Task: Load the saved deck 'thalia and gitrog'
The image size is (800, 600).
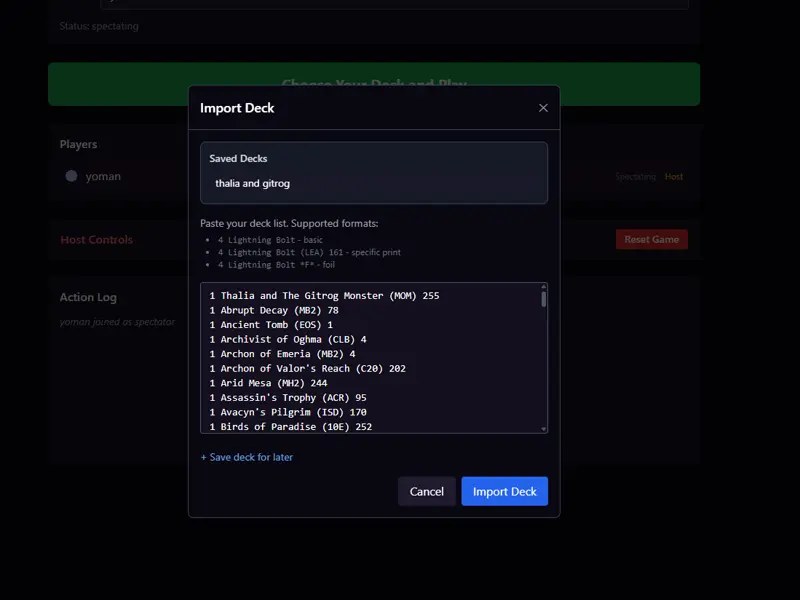Action: [x=253, y=183]
